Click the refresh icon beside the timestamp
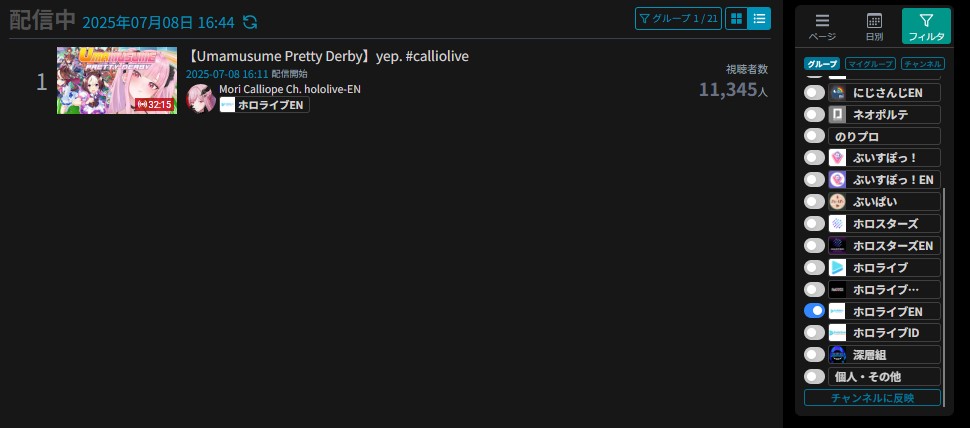Image resolution: width=970 pixels, height=428 pixels. coord(250,22)
